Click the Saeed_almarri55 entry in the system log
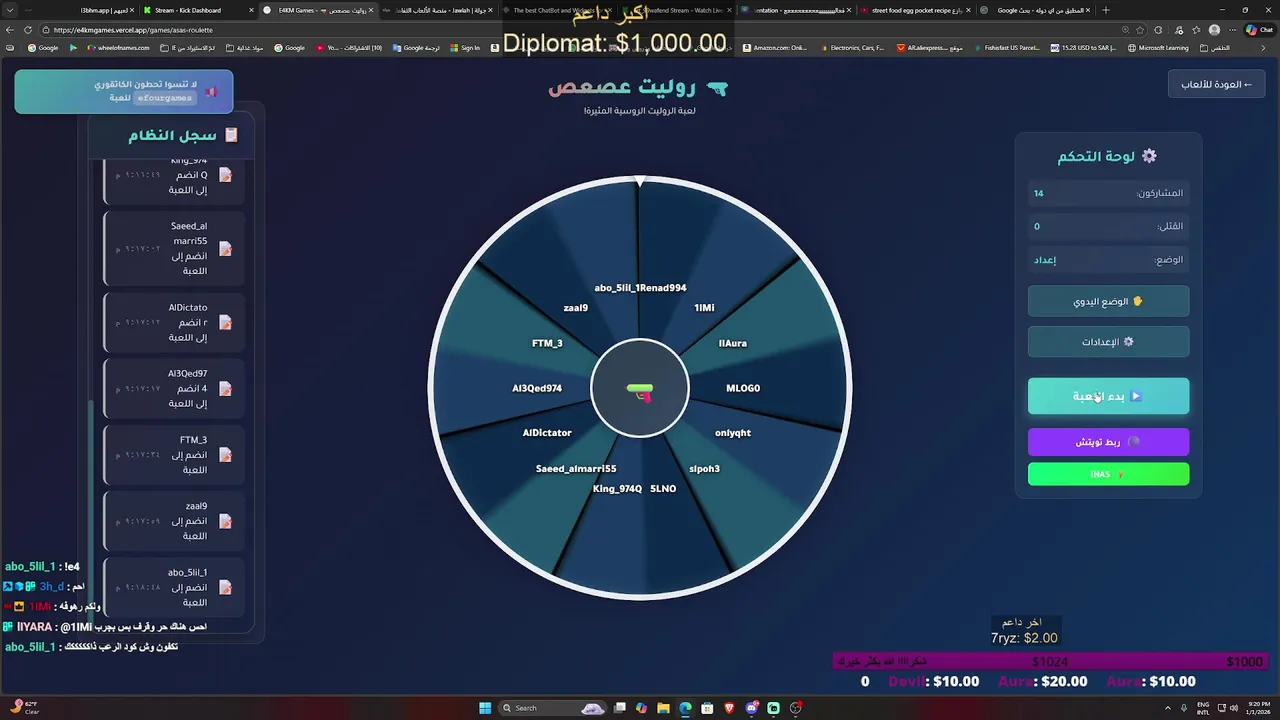 (x=174, y=248)
